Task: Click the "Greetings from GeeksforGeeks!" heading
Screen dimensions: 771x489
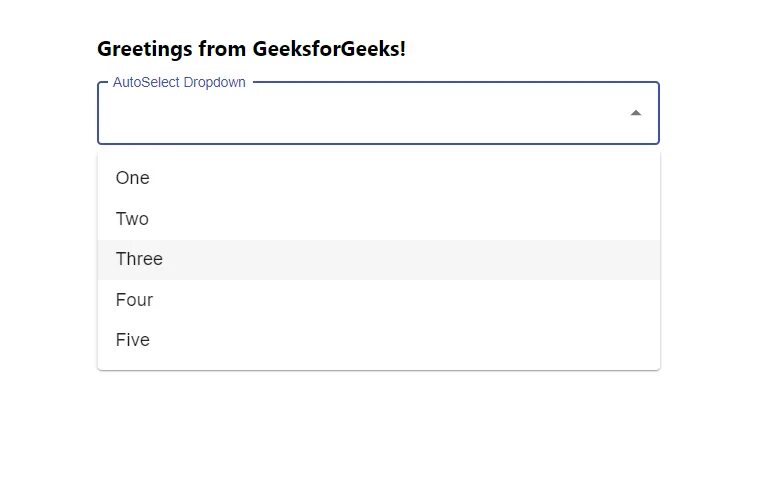Action: (x=251, y=48)
